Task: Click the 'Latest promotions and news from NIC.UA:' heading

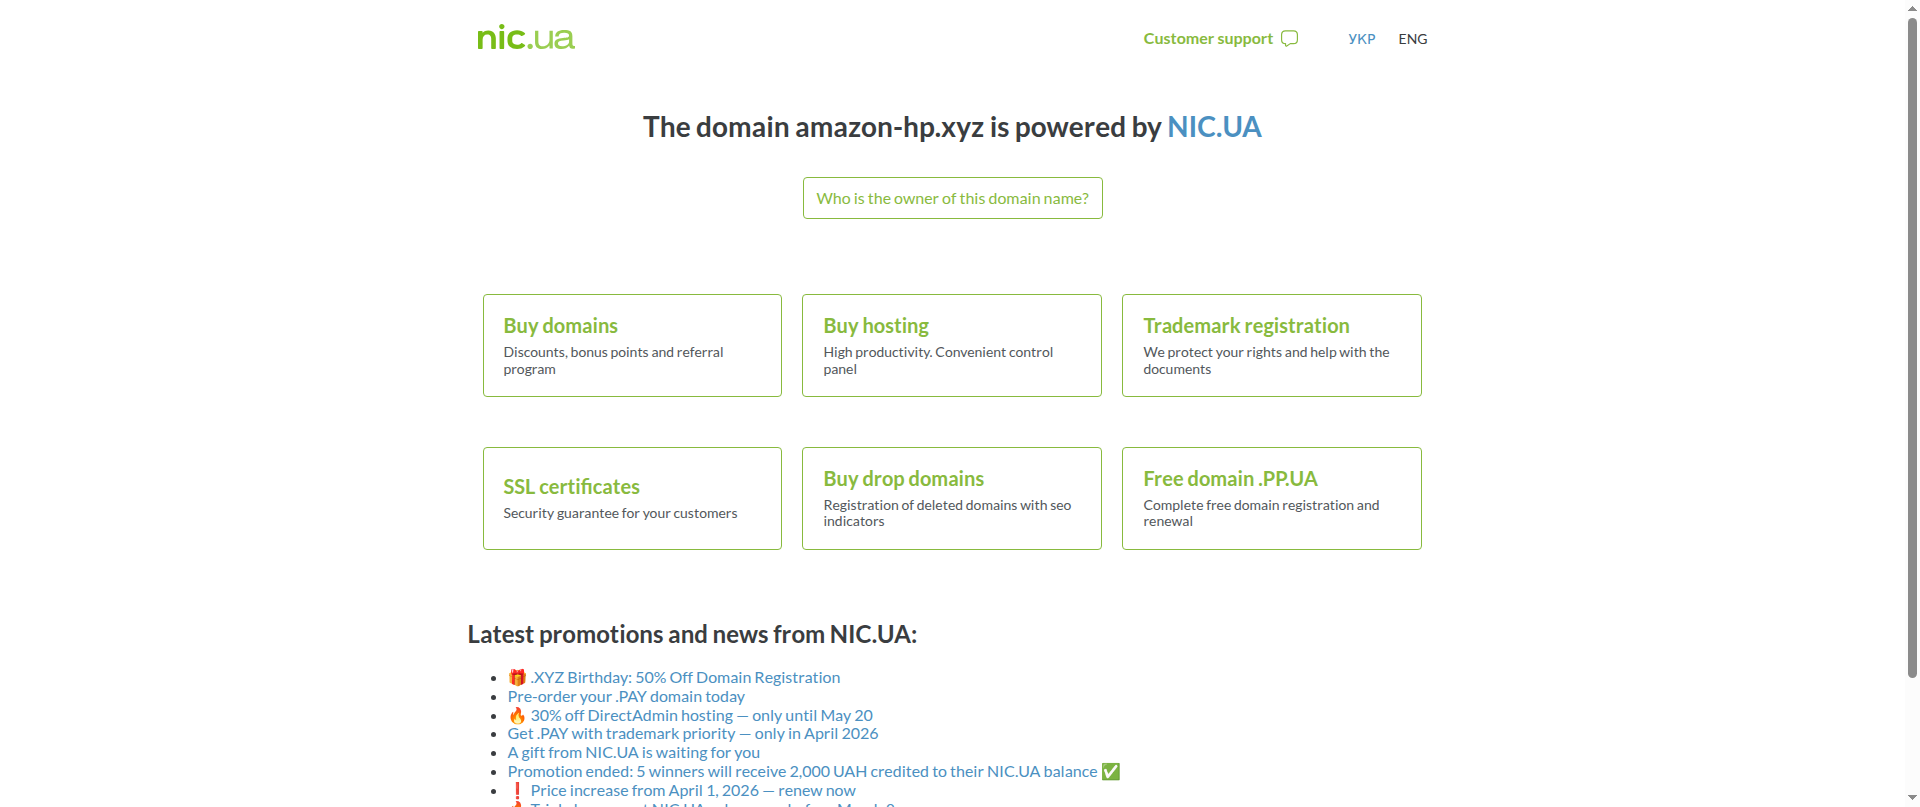Action: click(x=692, y=635)
